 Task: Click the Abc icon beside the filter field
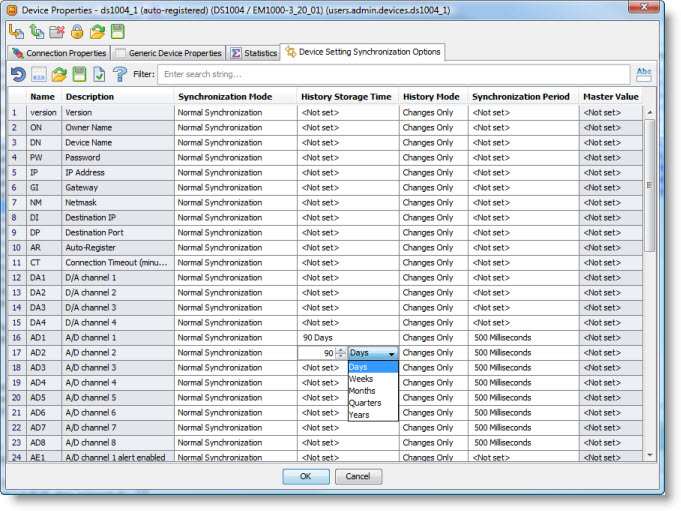(644, 74)
